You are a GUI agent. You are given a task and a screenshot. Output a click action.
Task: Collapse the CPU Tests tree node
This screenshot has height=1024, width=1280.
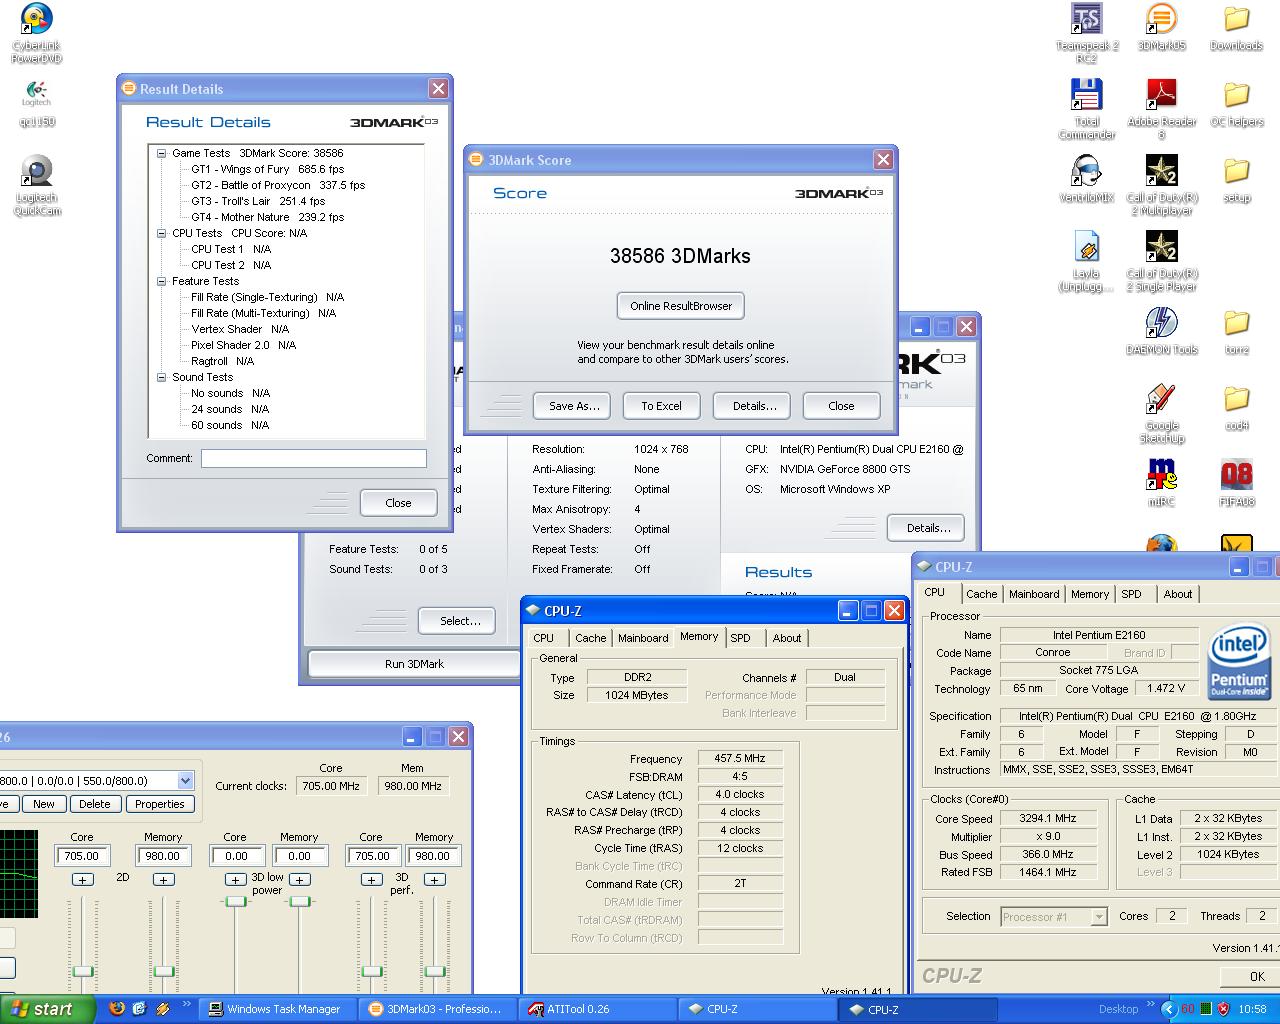point(161,234)
